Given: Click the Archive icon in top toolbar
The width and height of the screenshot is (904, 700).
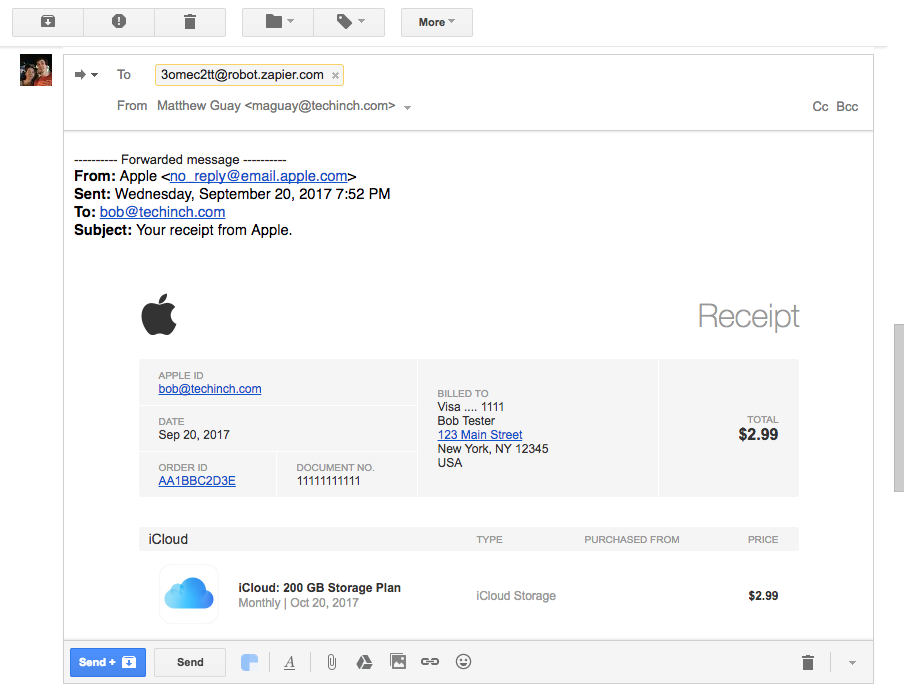Looking at the screenshot, I should (x=48, y=22).
